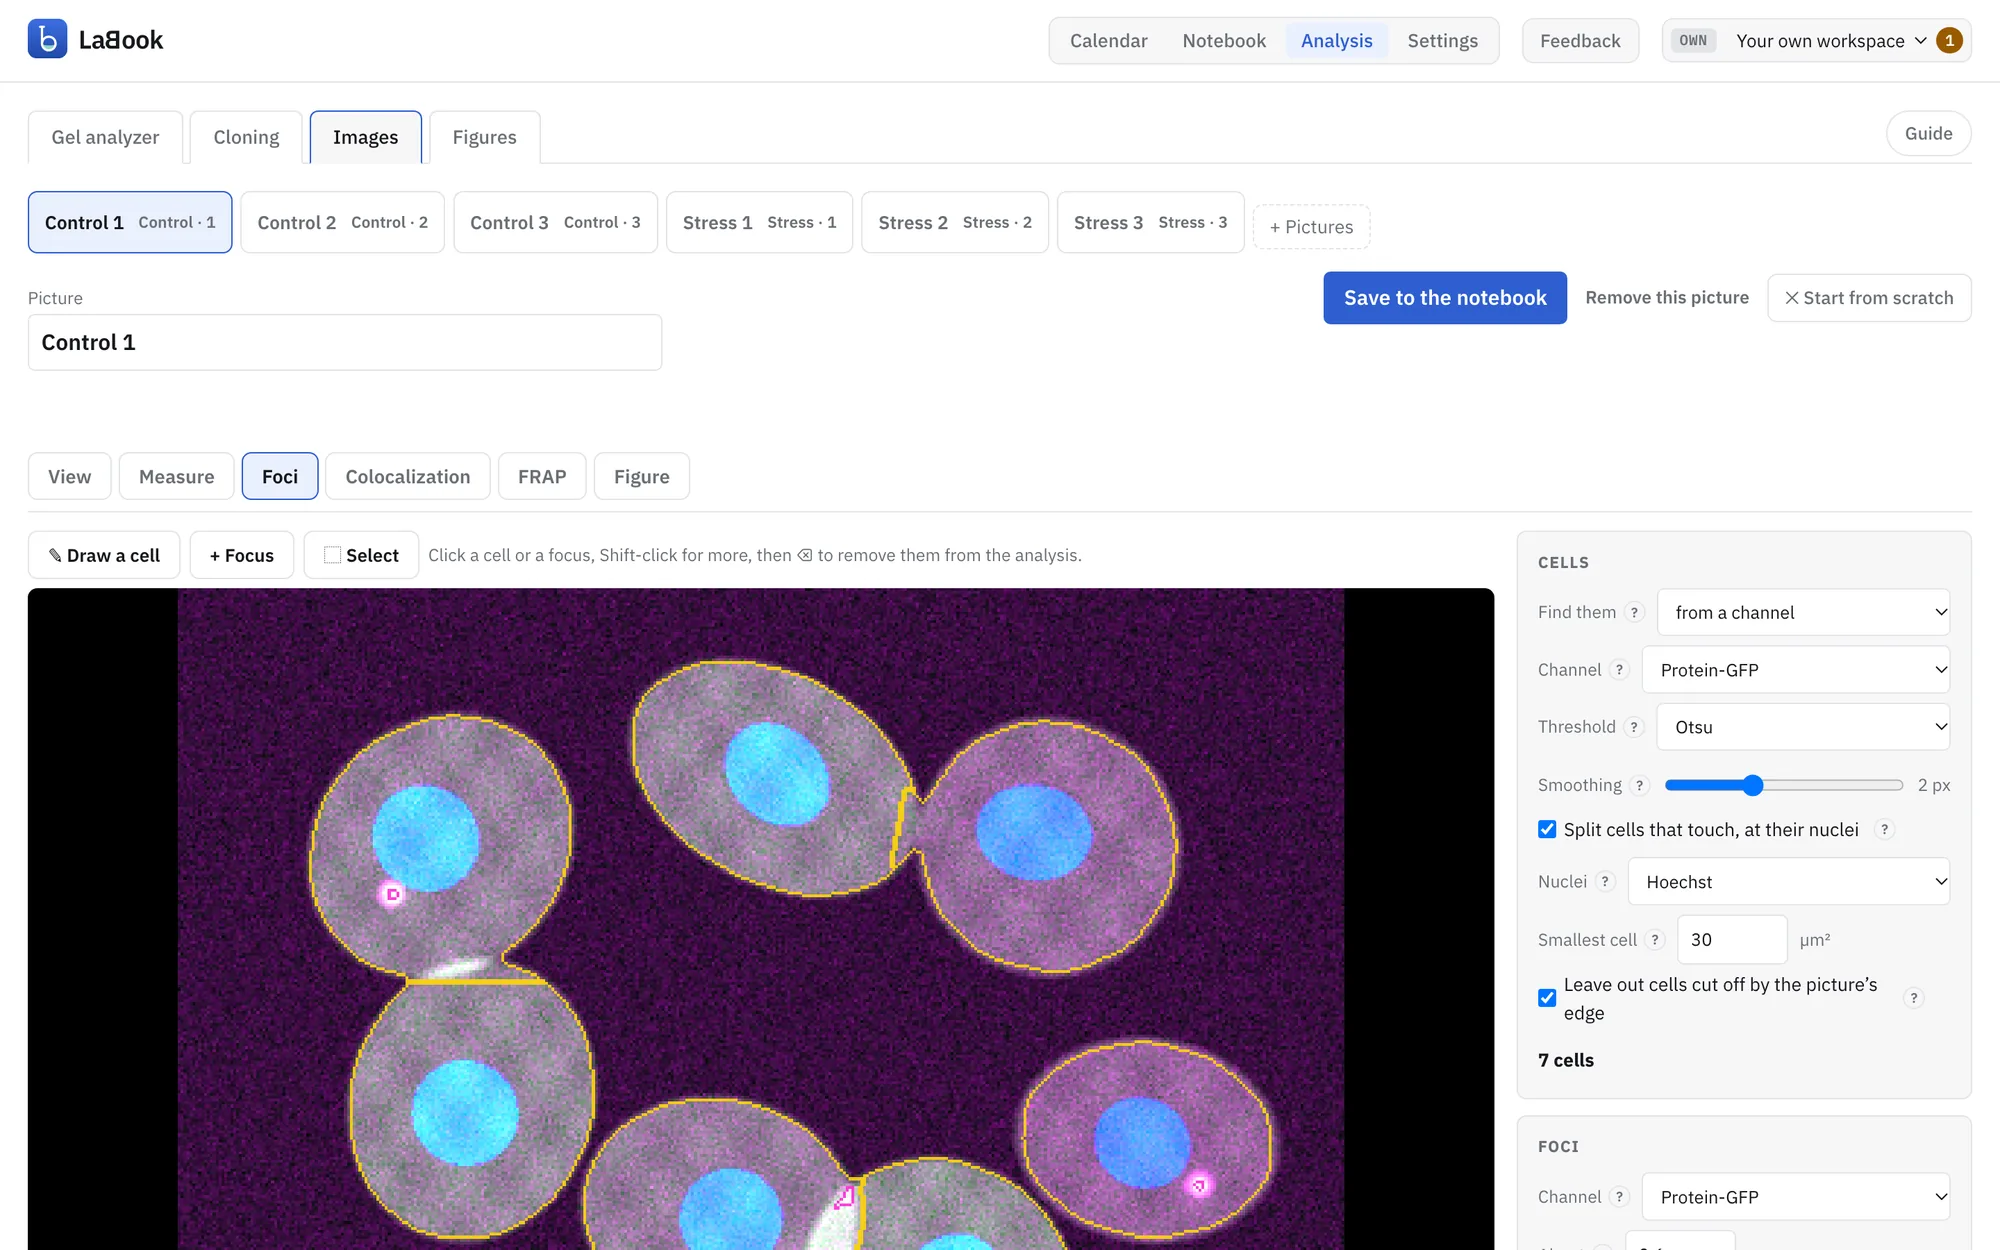This screenshot has height=1250, width=2000.
Task: Click the Feedback button
Action: click(x=1580, y=40)
